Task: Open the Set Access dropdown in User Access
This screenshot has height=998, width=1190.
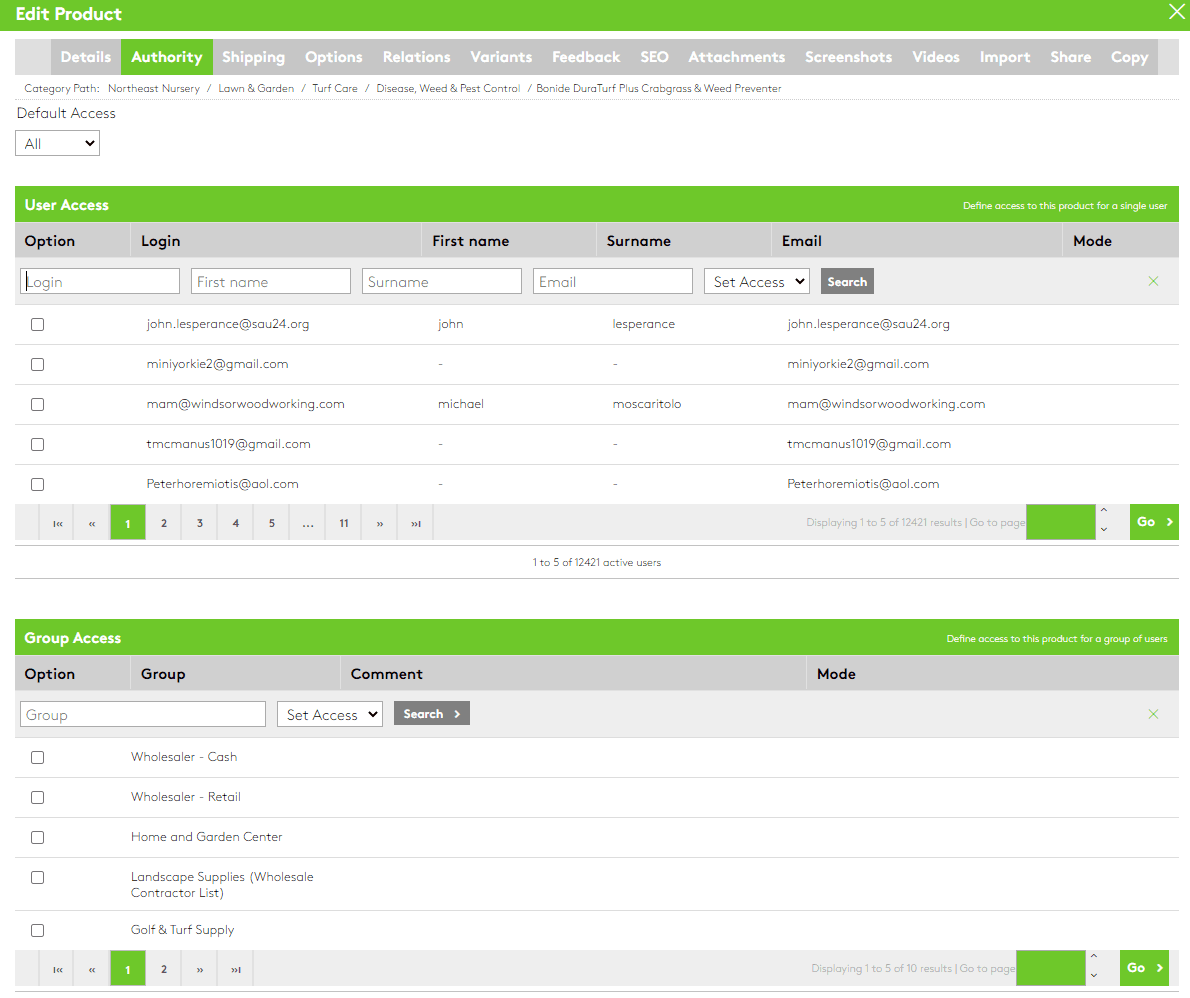Action: coord(757,281)
